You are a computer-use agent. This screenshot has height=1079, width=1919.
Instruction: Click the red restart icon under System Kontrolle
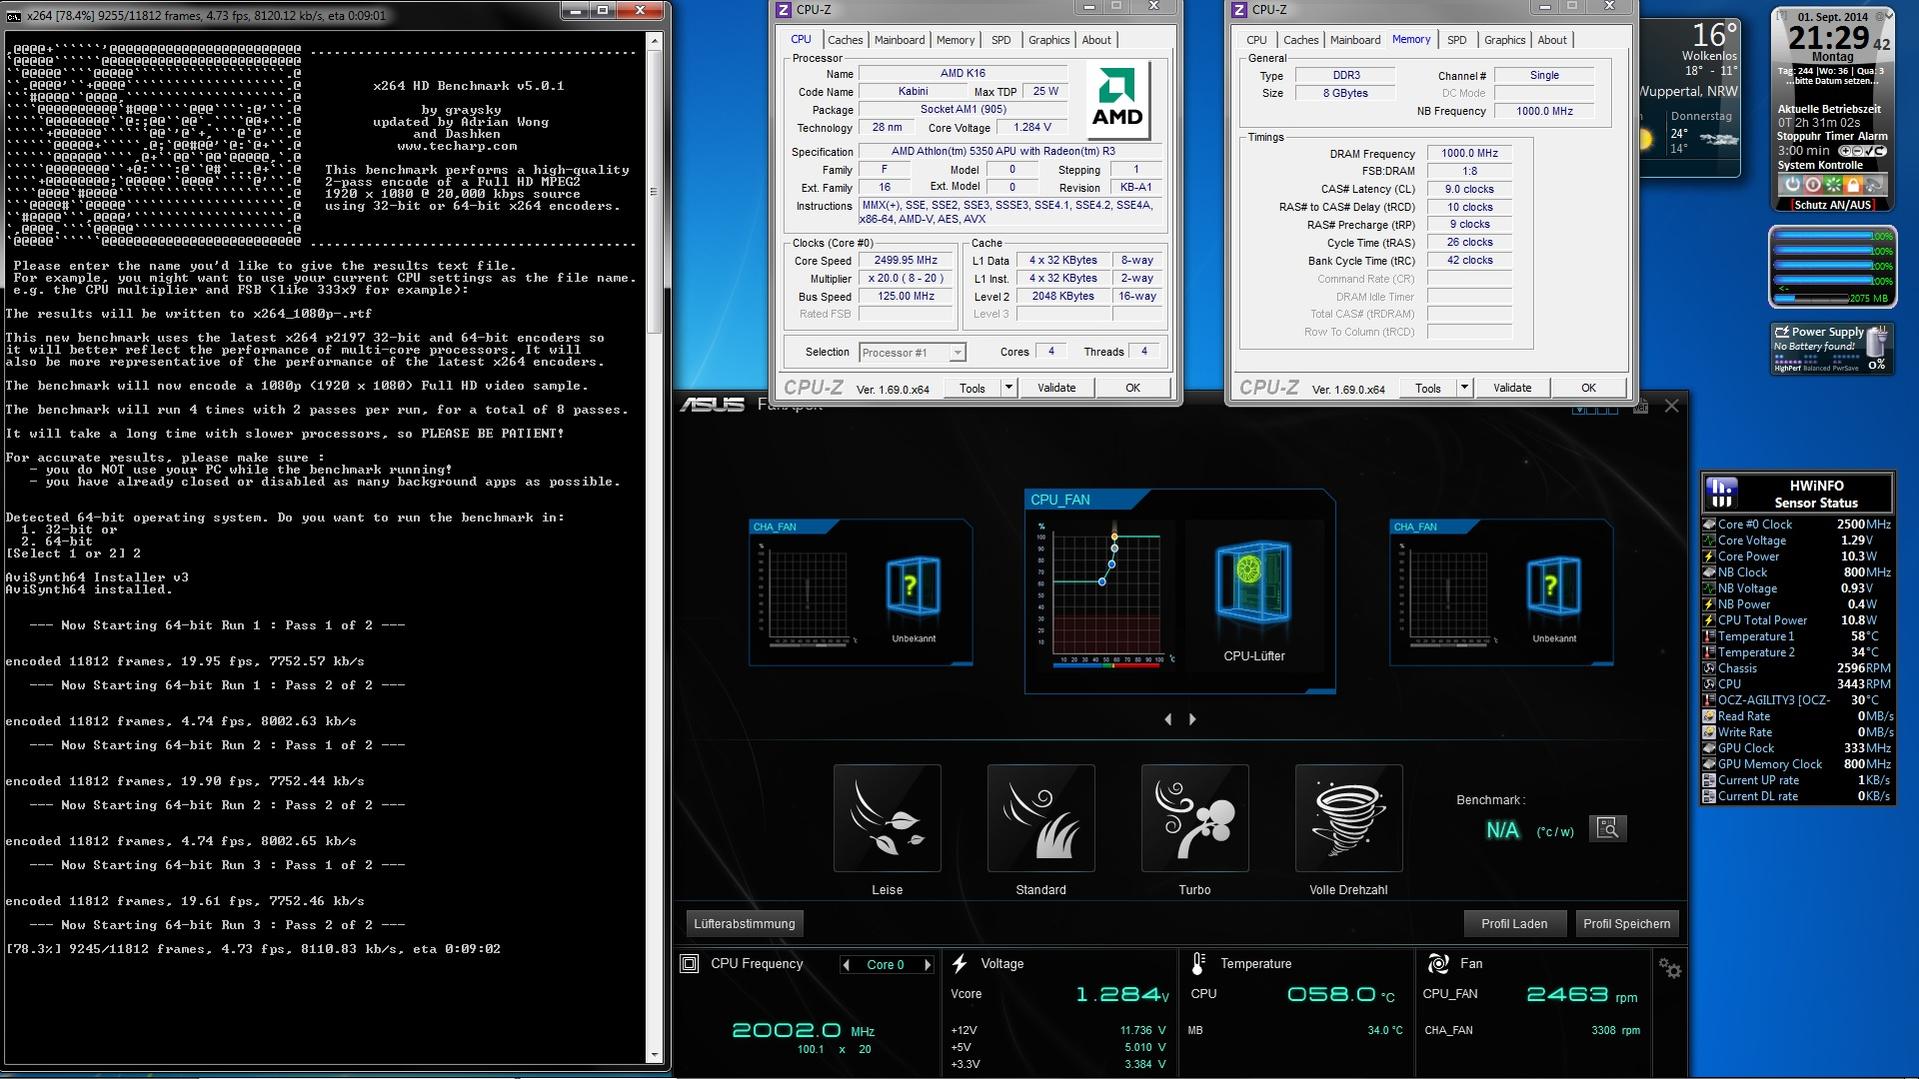click(1812, 185)
